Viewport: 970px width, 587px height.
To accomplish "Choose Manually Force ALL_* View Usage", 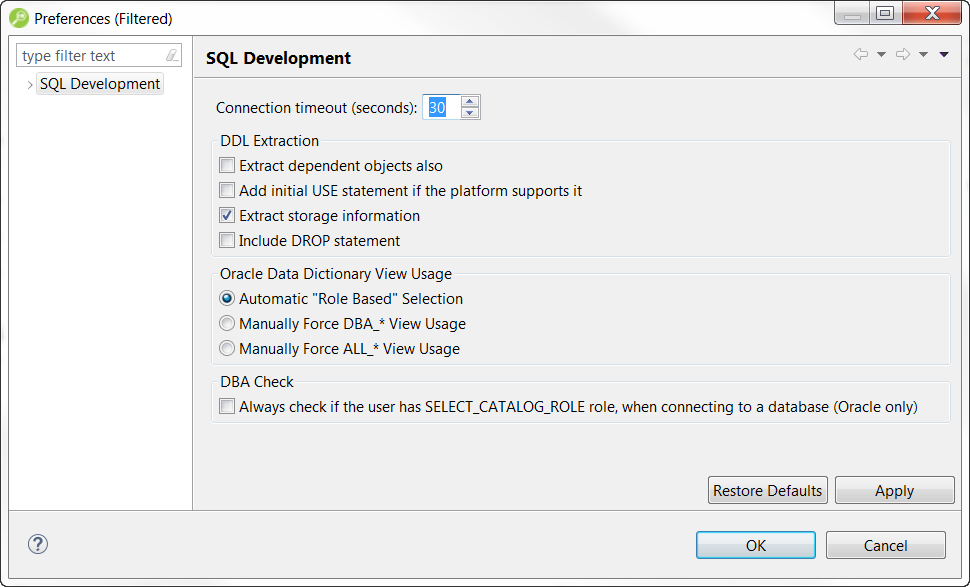I will (x=227, y=349).
